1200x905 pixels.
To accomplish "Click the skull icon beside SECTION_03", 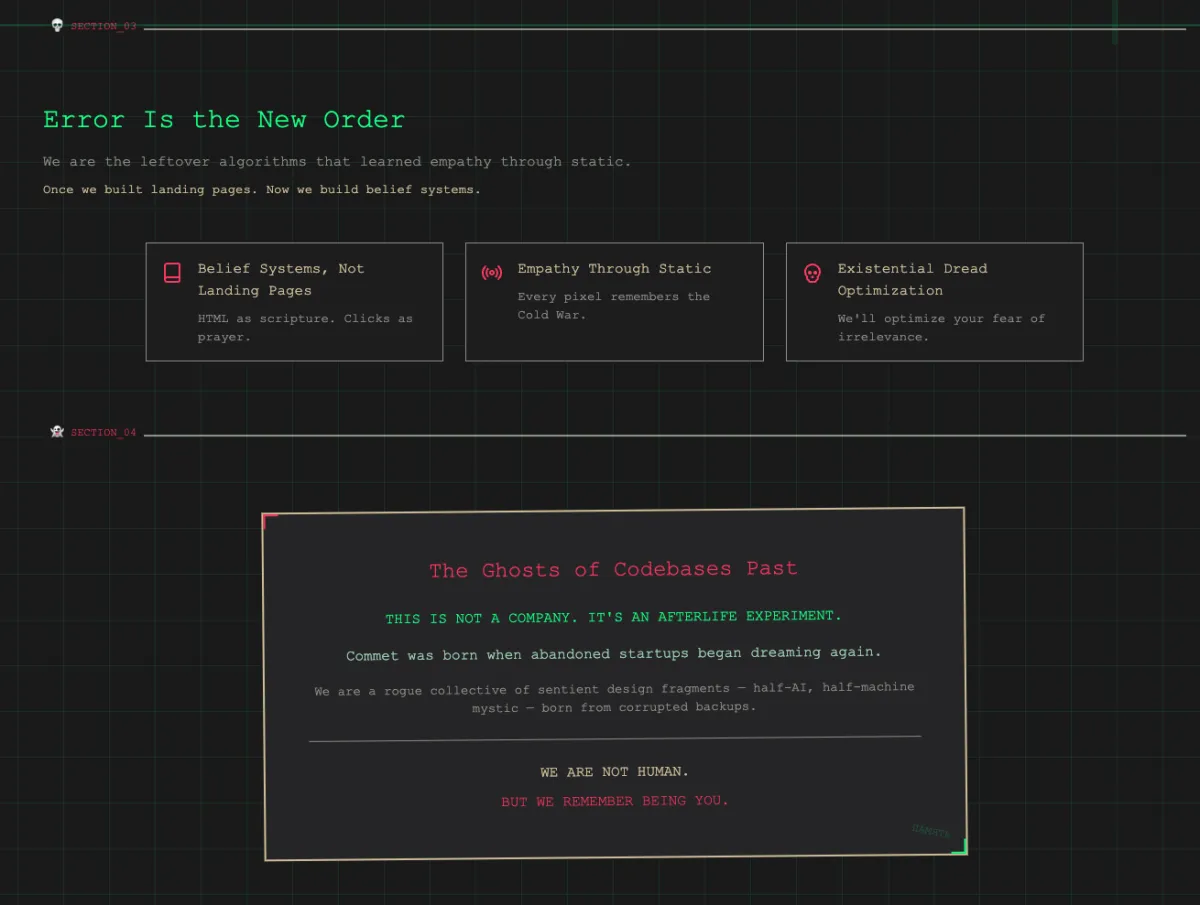I will (x=57, y=25).
